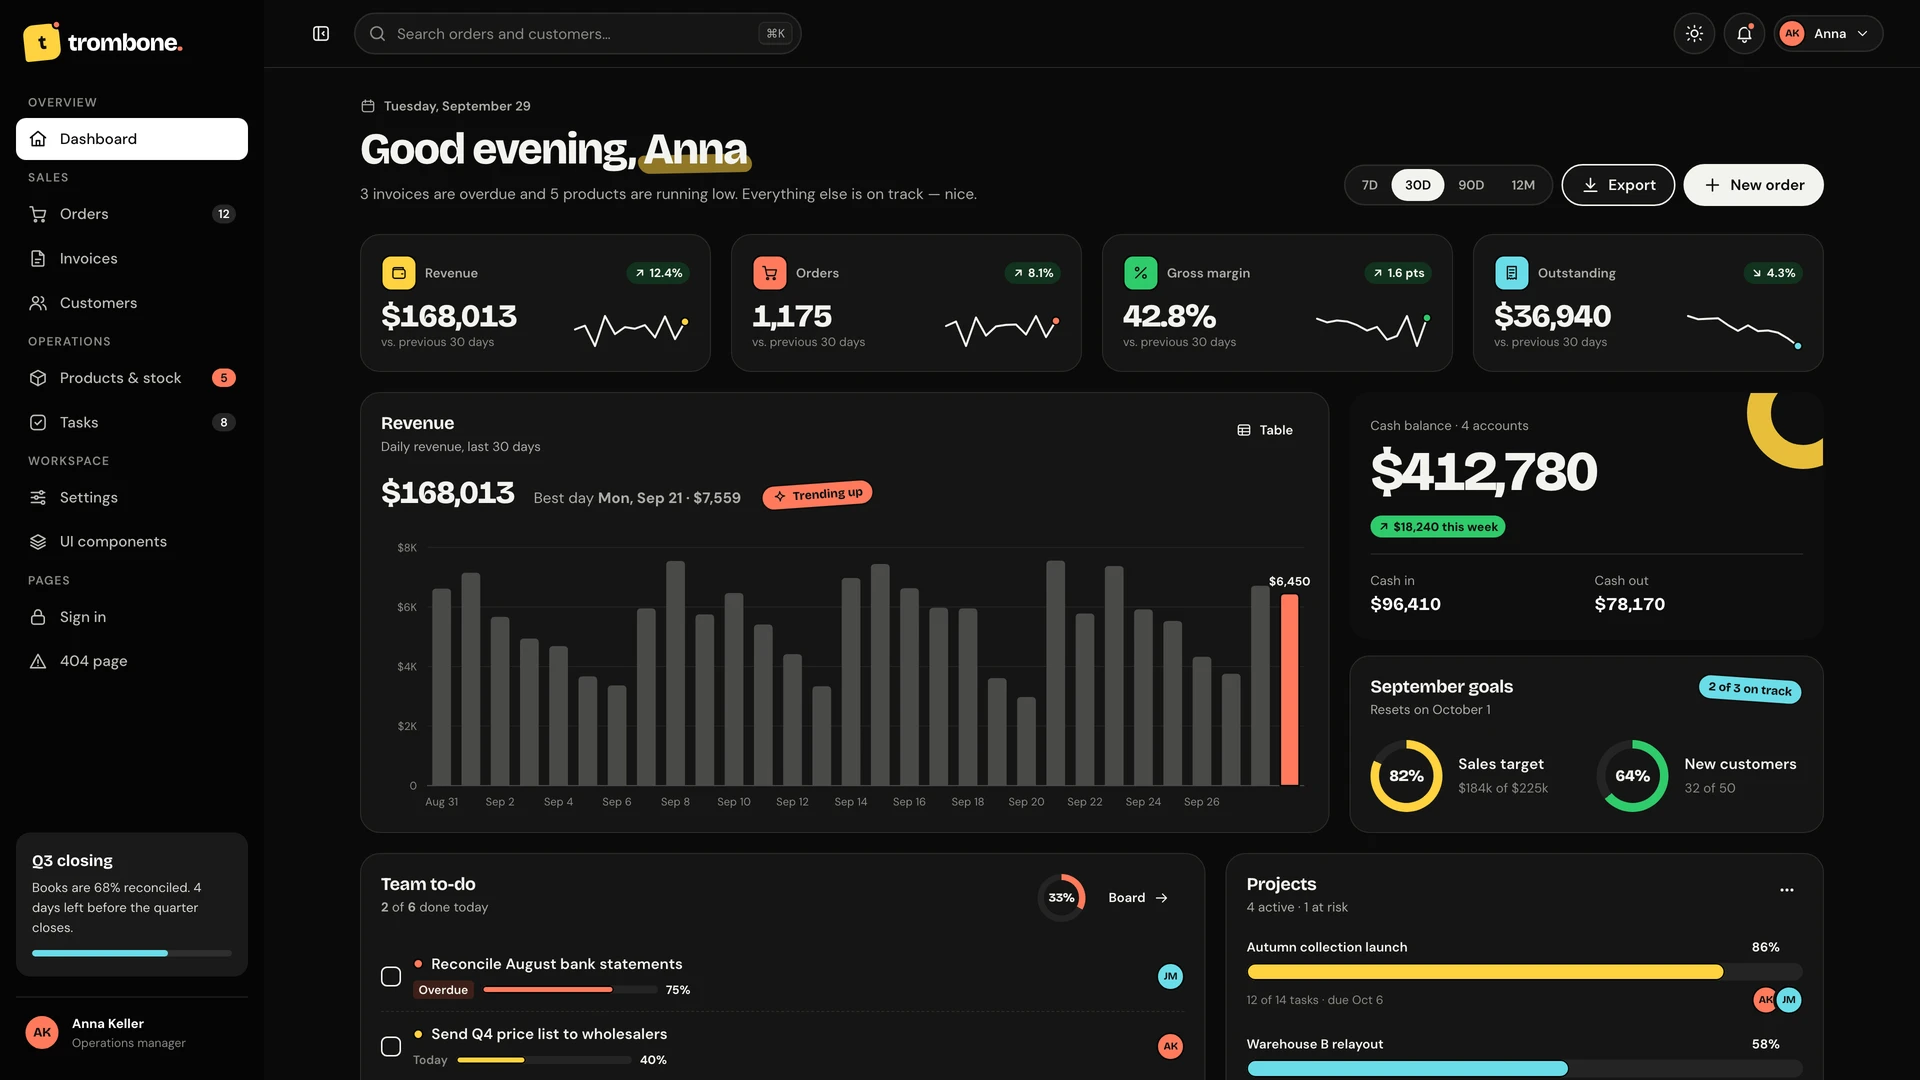
Task: Create a New order
Action: click(x=1753, y=185)
